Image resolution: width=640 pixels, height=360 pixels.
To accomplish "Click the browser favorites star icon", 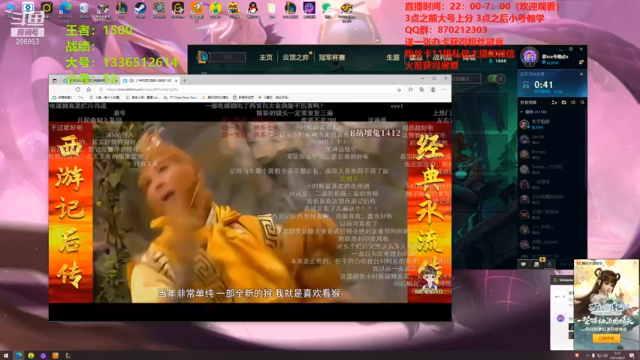I will pyautogui.click(x=410, y=89).
